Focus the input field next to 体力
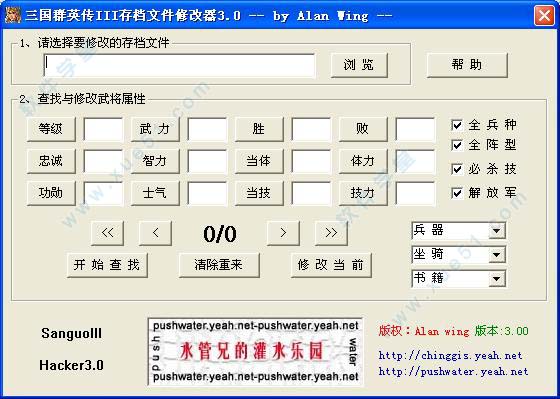The height and width of the screenshot is (399, 560). pos(415,161)
